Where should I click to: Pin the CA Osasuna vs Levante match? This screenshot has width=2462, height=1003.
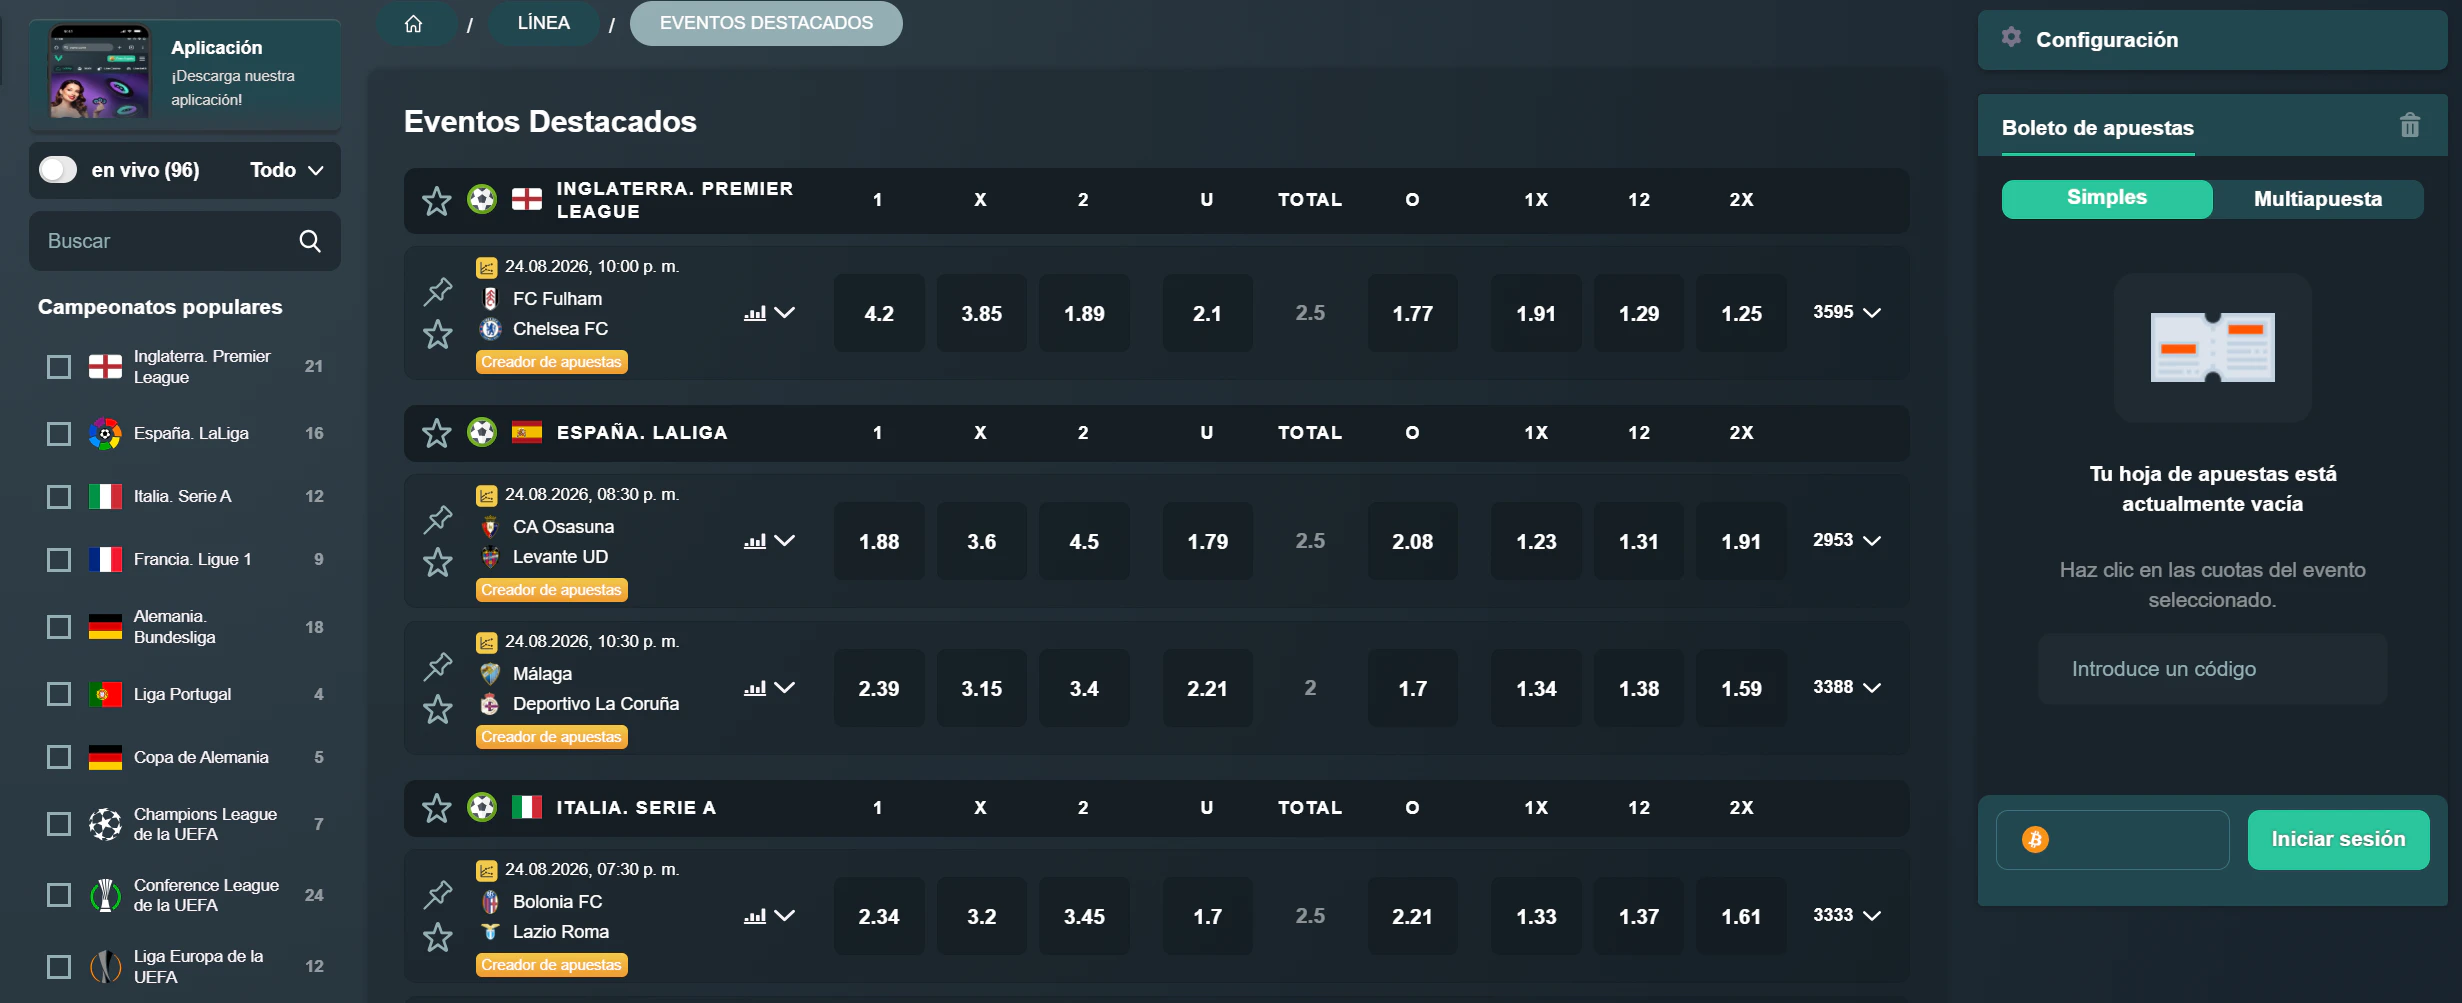click(x=438, y=519)
